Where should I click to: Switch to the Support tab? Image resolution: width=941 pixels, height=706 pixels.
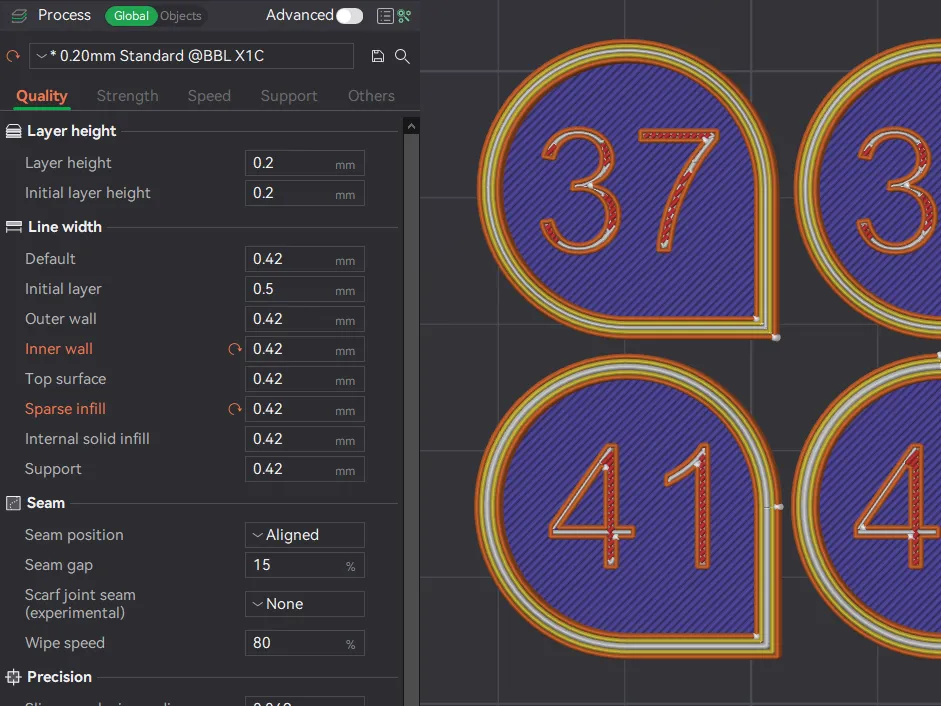(289, 96)
